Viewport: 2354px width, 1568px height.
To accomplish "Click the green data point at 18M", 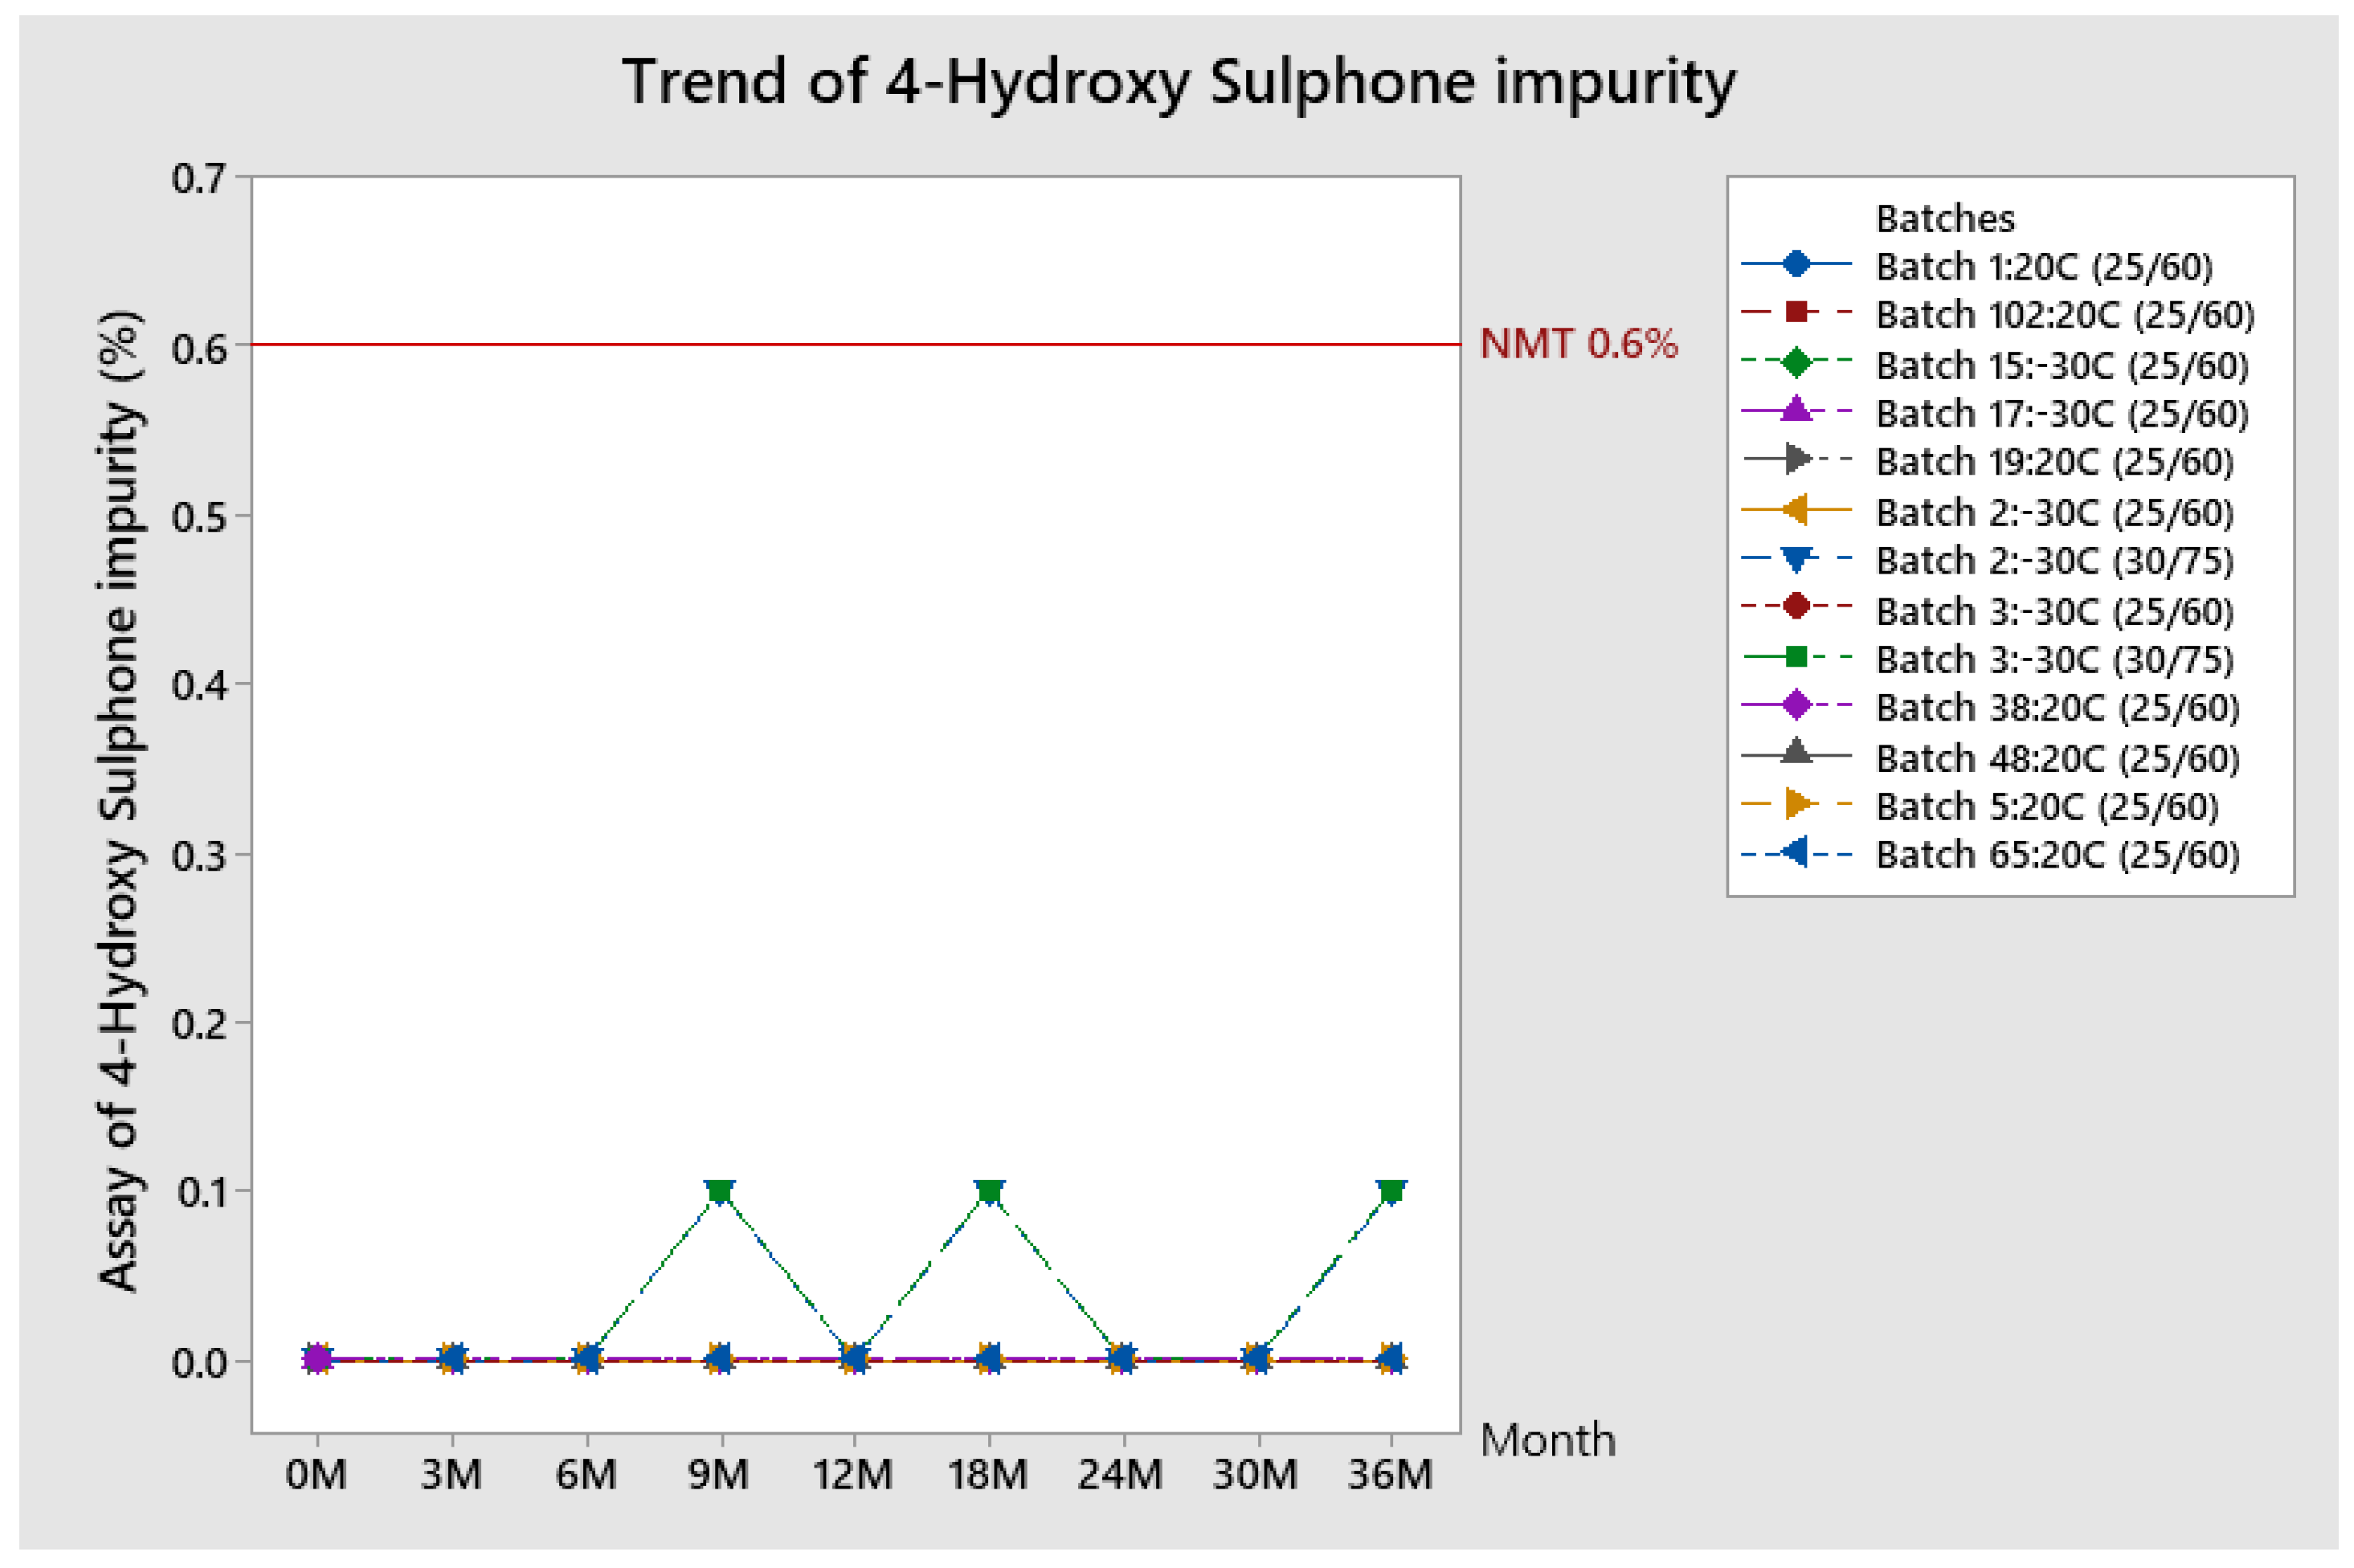I will click(x=989, y=1190).
